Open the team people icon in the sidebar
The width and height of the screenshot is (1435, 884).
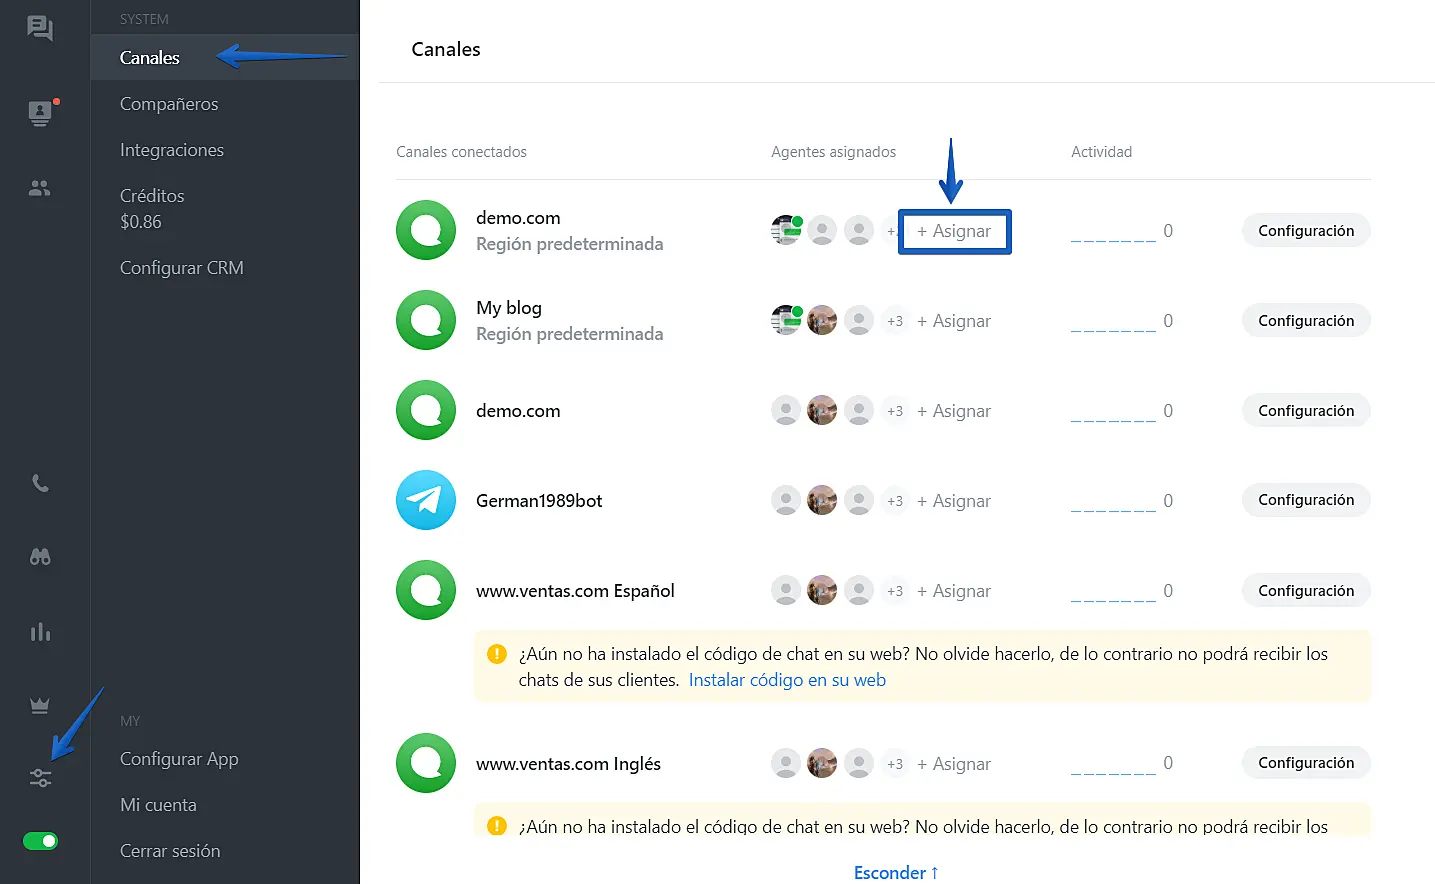[x=40, y=188]
